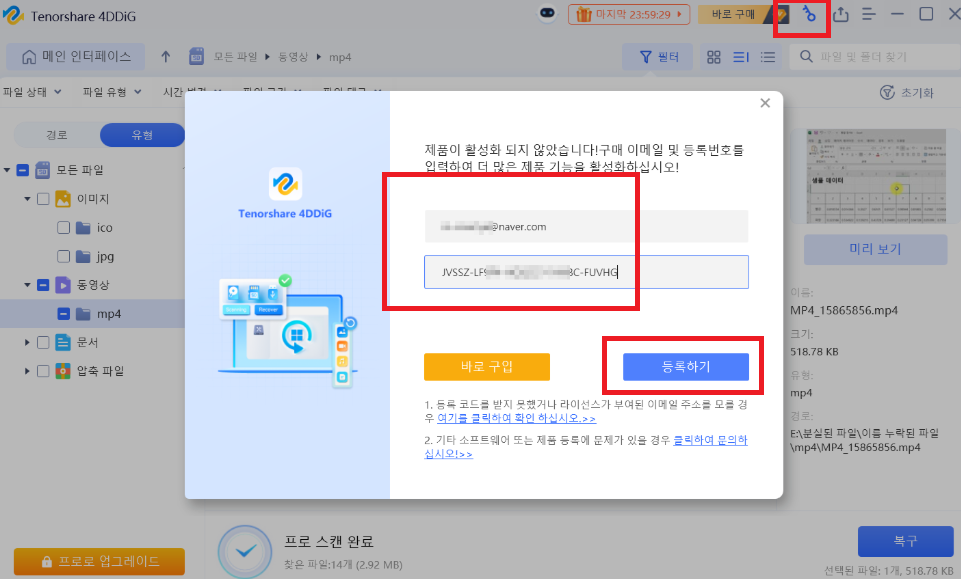Open the key registration icon
This screenshot has width=961, height=579.
pos(810,14)
